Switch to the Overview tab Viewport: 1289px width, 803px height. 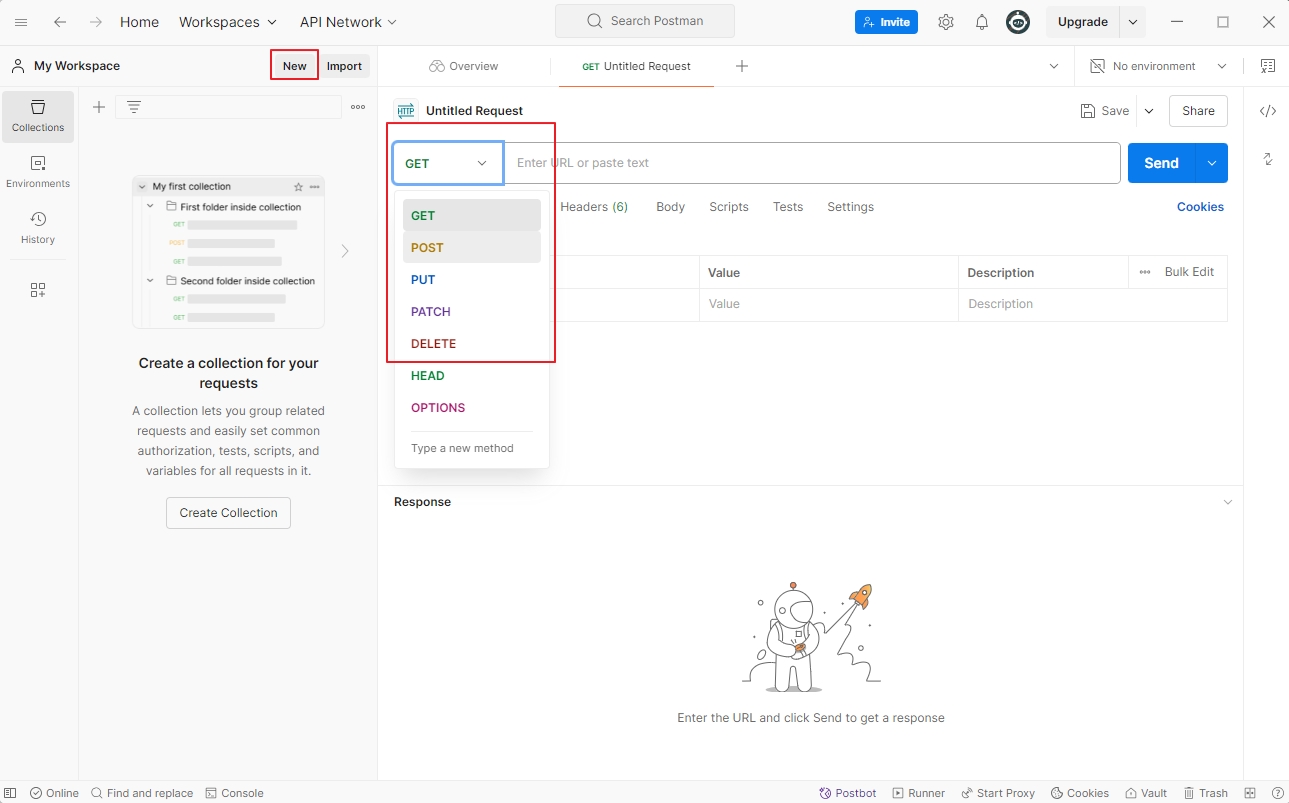coord(464,66)
